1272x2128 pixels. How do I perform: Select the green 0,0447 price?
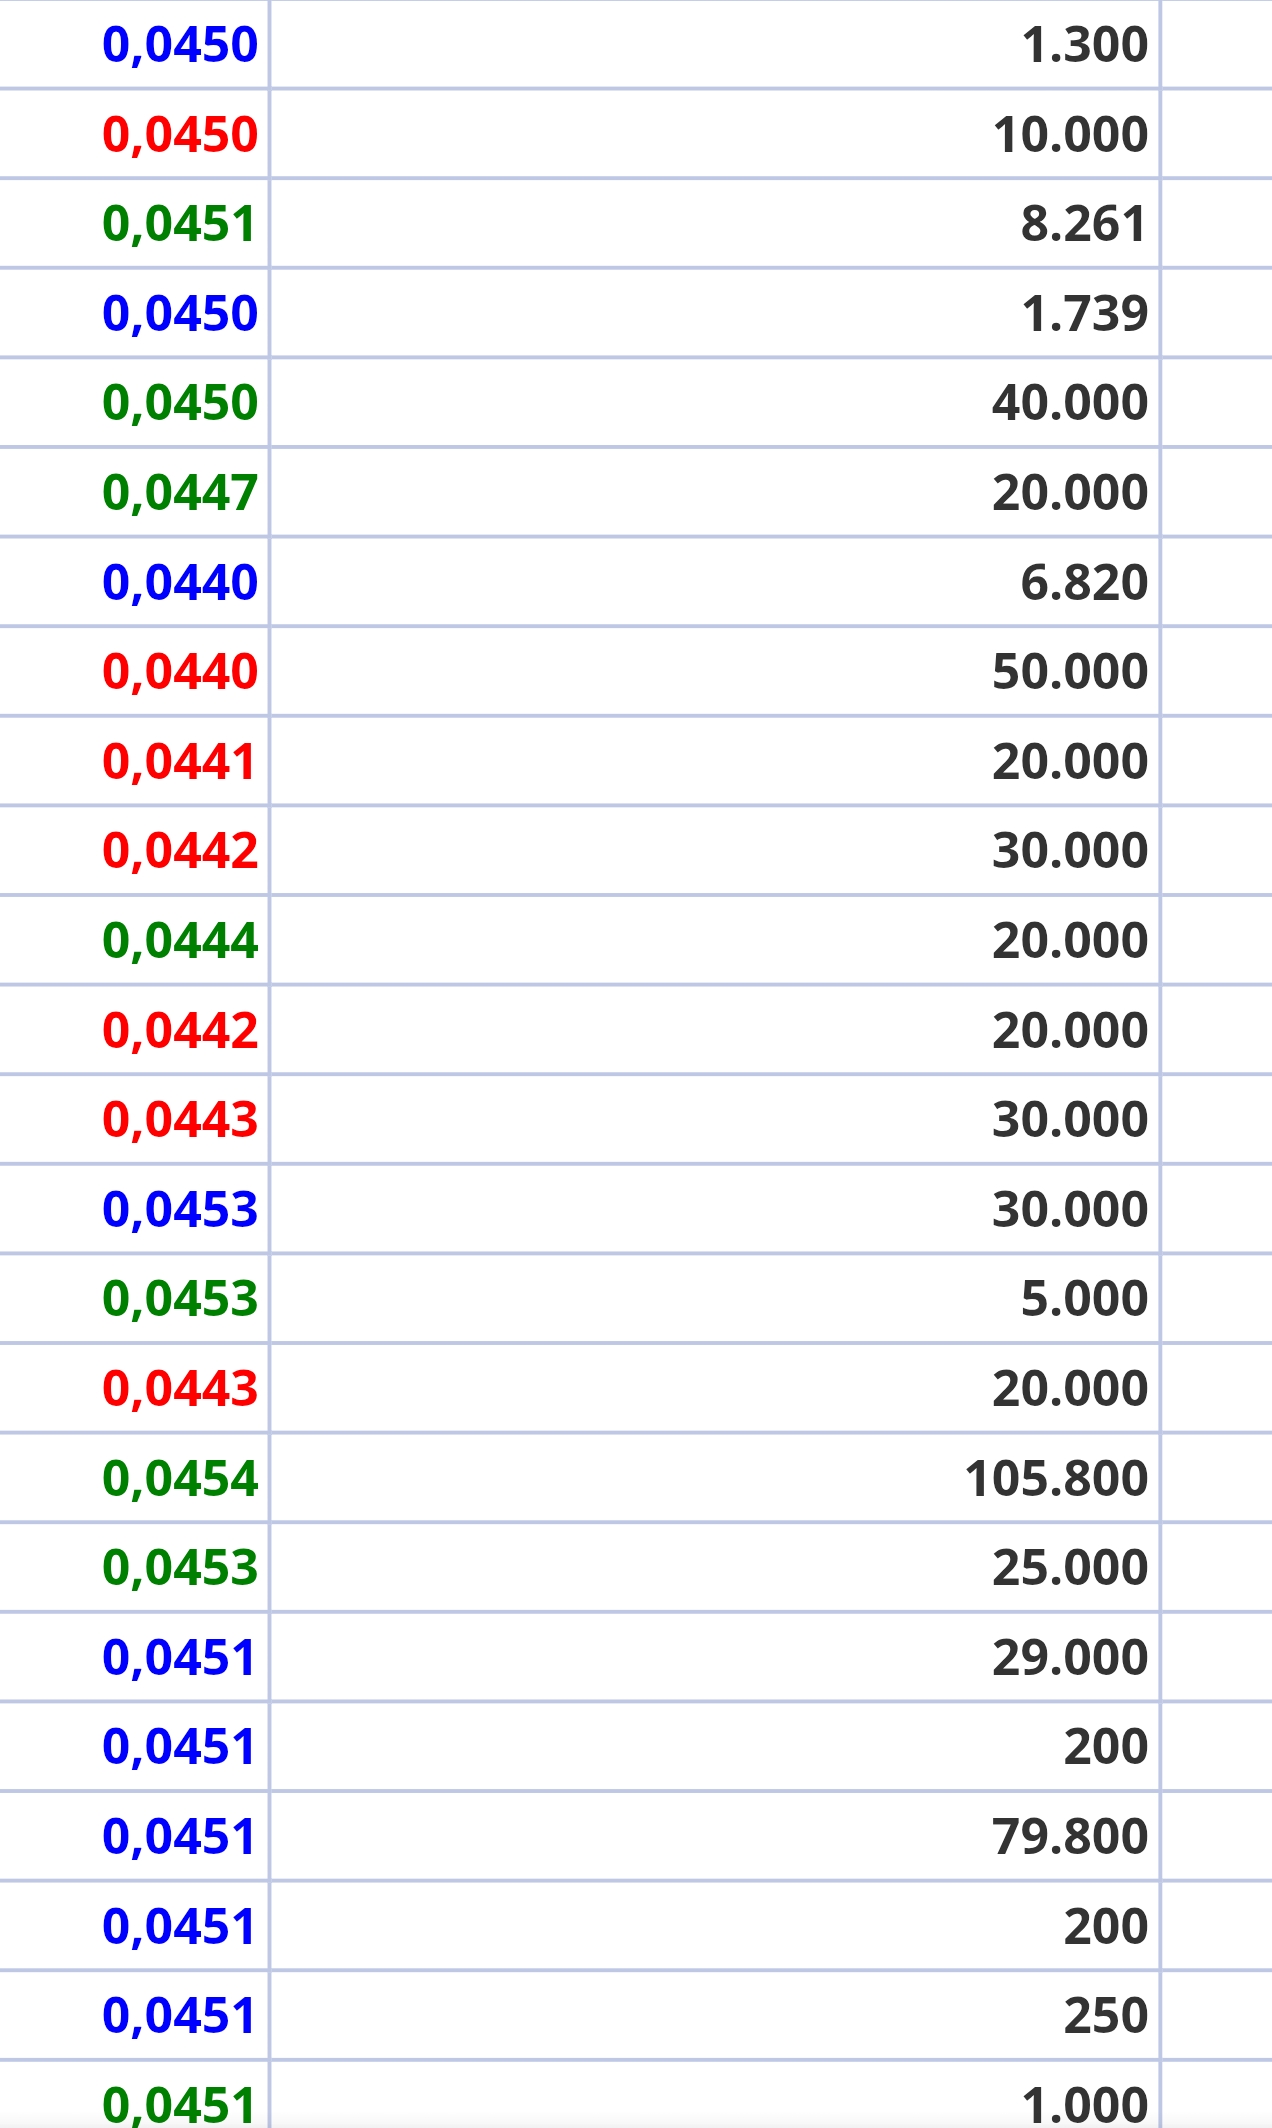[x=180, y=492]
